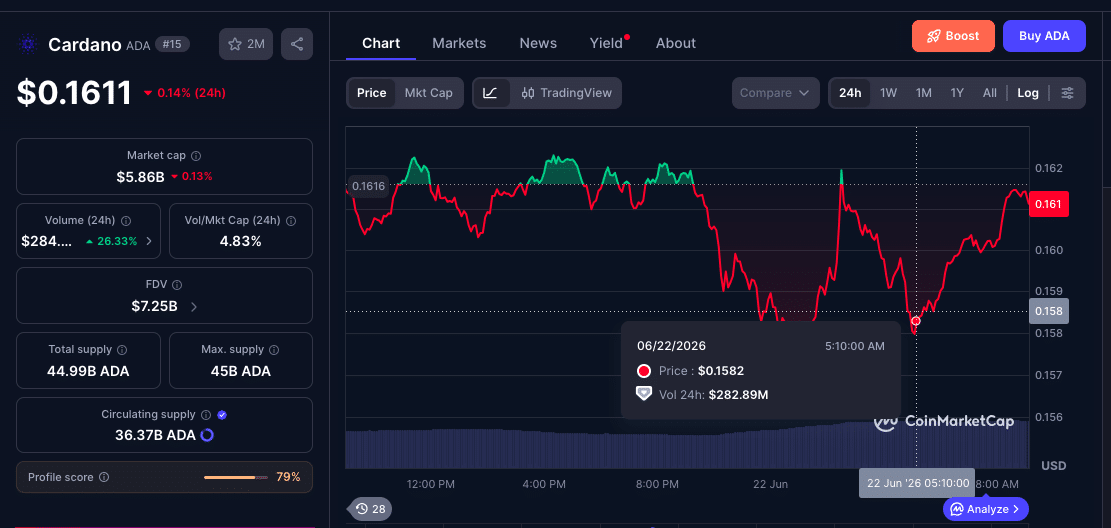Click the Profile score progress bar
This screenshot has width=1111, height=528.
(236, 478)
